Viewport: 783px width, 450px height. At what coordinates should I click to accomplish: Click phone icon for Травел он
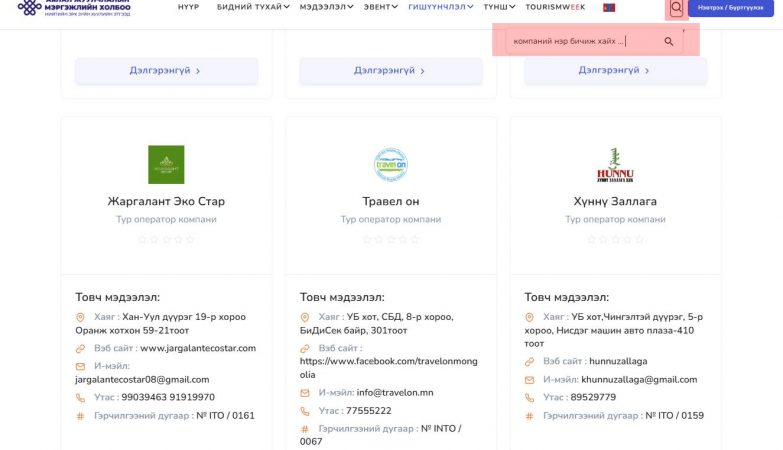pos(305,411)
